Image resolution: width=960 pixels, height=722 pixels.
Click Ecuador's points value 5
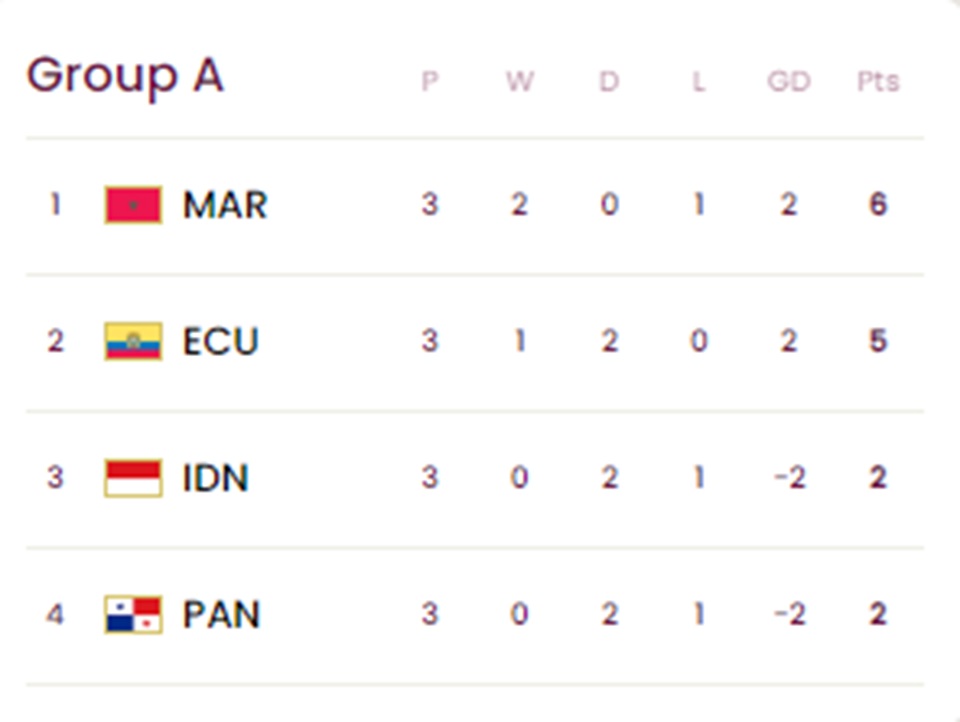(x=878, y=341)
